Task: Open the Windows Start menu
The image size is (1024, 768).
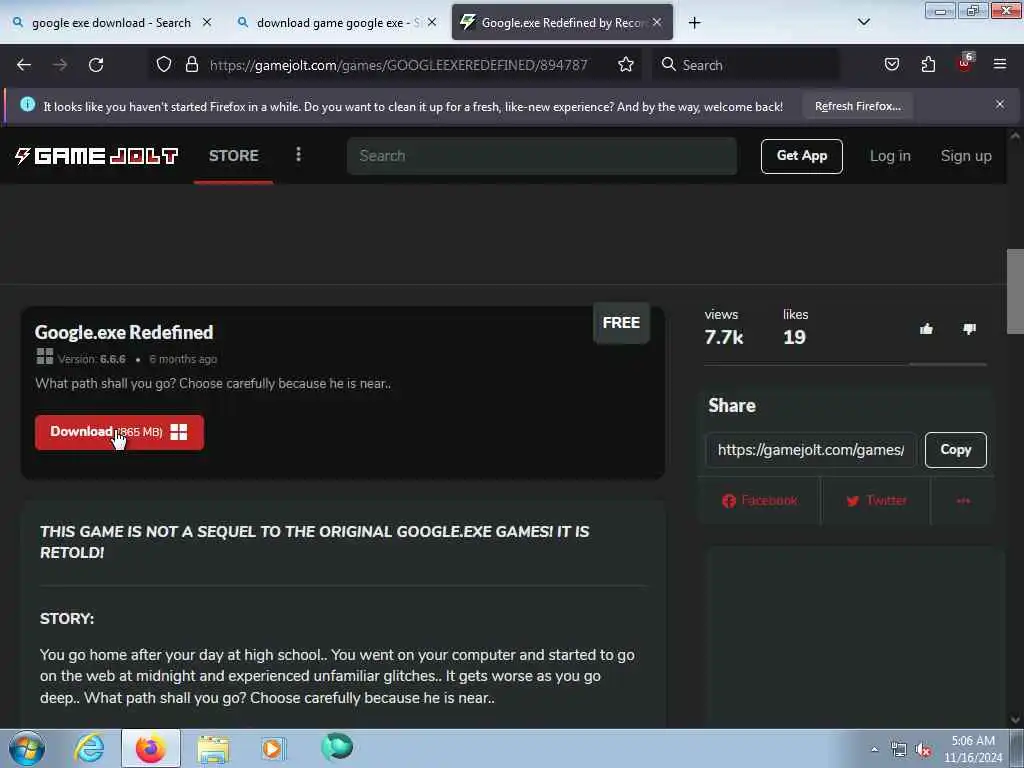Action: click(x=27, y=748)
